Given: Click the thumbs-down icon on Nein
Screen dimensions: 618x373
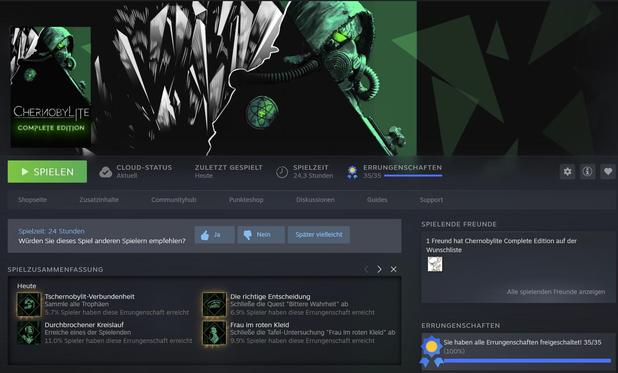Looking at the screenshot, I should tap(248, 235).
